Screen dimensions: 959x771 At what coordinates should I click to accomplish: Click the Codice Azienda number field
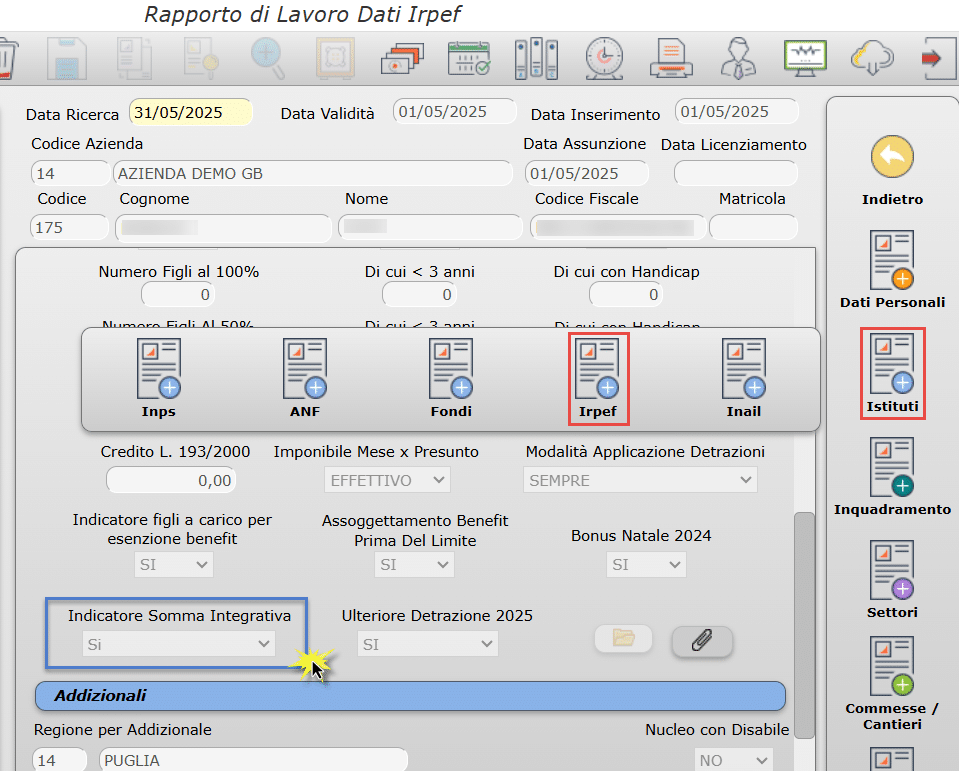70,173
